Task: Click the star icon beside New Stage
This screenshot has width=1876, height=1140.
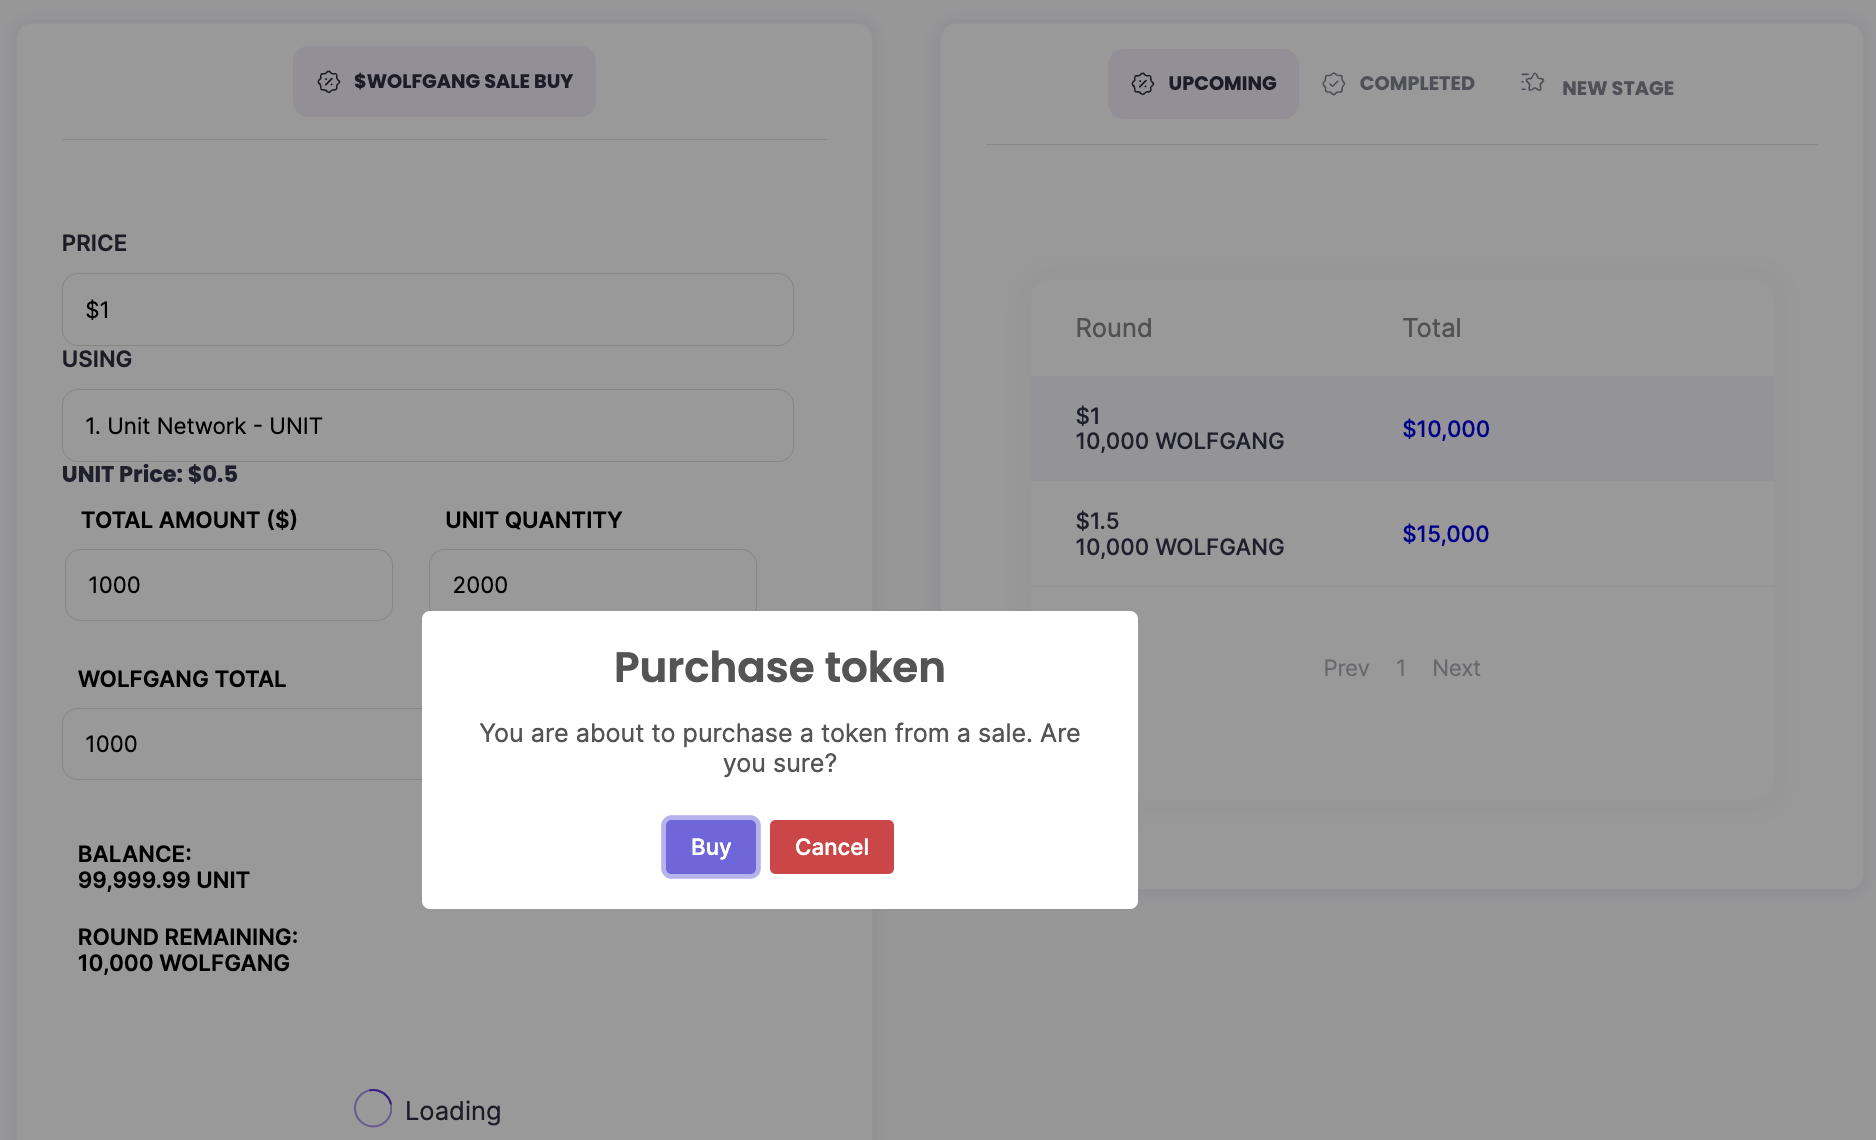Action: pyautogui.click(x=1533, y=83)
